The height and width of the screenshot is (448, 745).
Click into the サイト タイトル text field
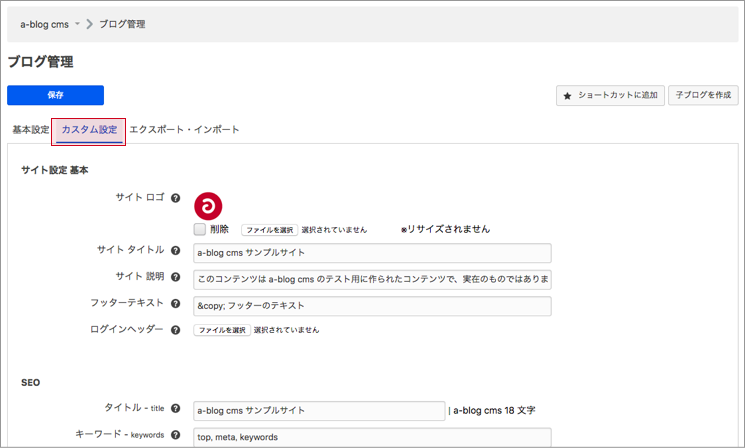(x=372, y=253)
